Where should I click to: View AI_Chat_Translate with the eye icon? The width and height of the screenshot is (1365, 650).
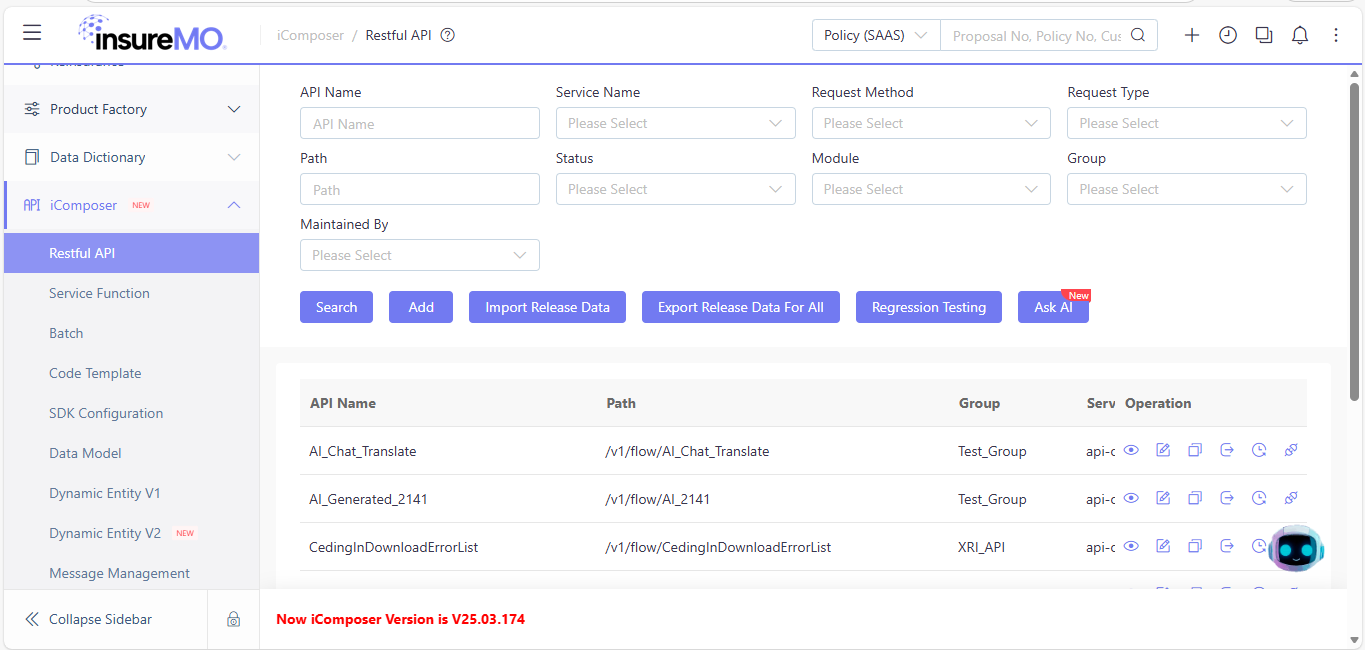pos(1131,450)
